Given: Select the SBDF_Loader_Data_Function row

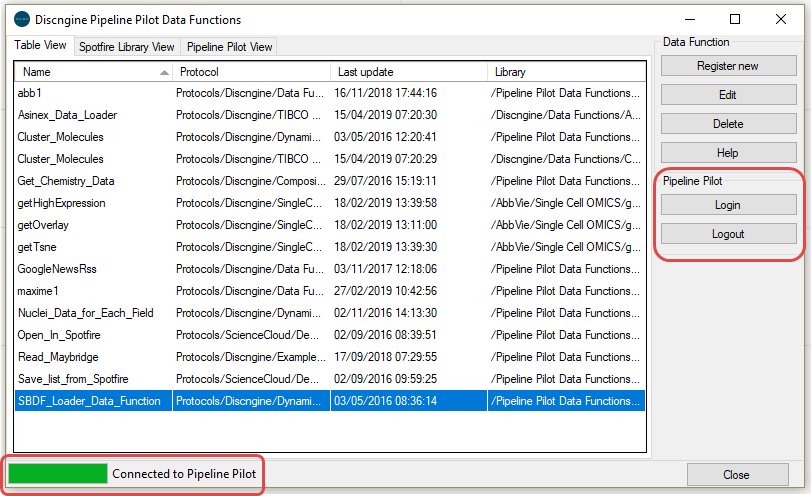Looking at the screenshot, I should tap(330, 401).
